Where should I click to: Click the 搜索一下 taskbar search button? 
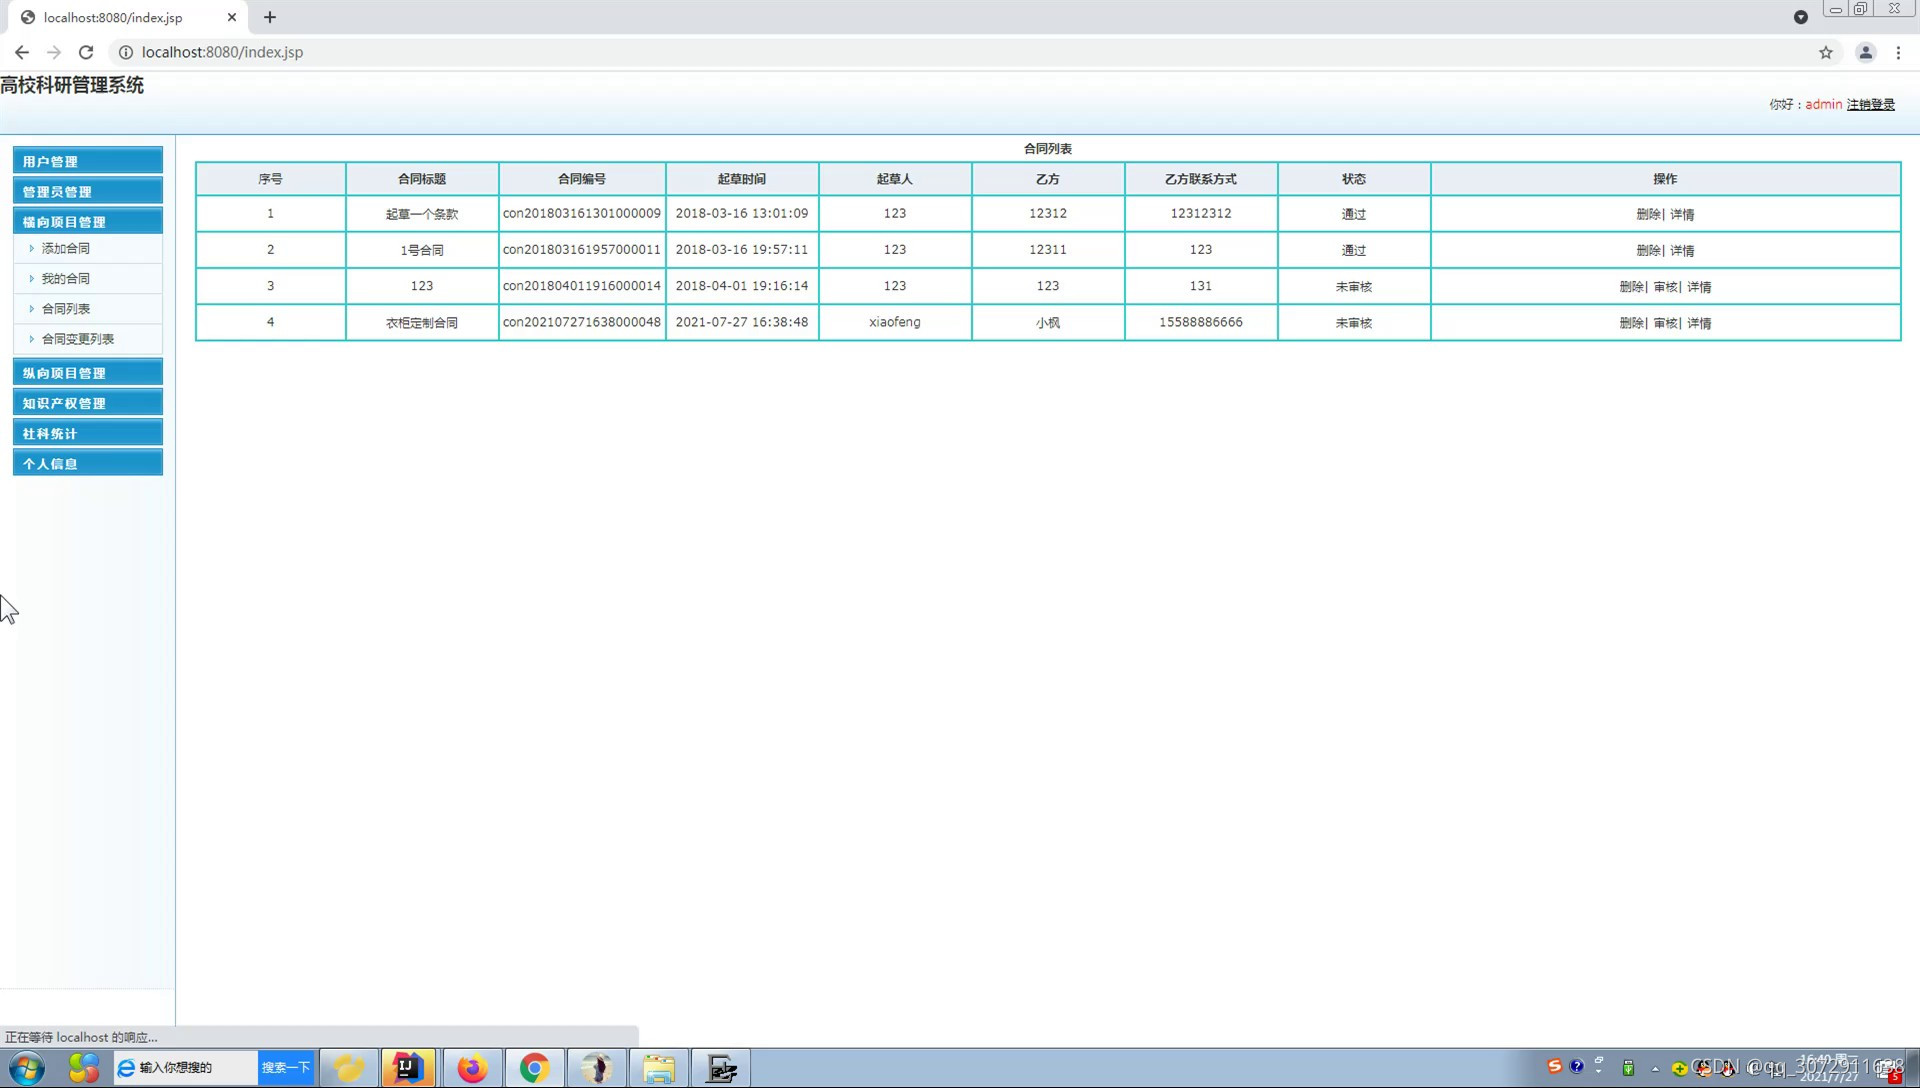pos(286,1068)
